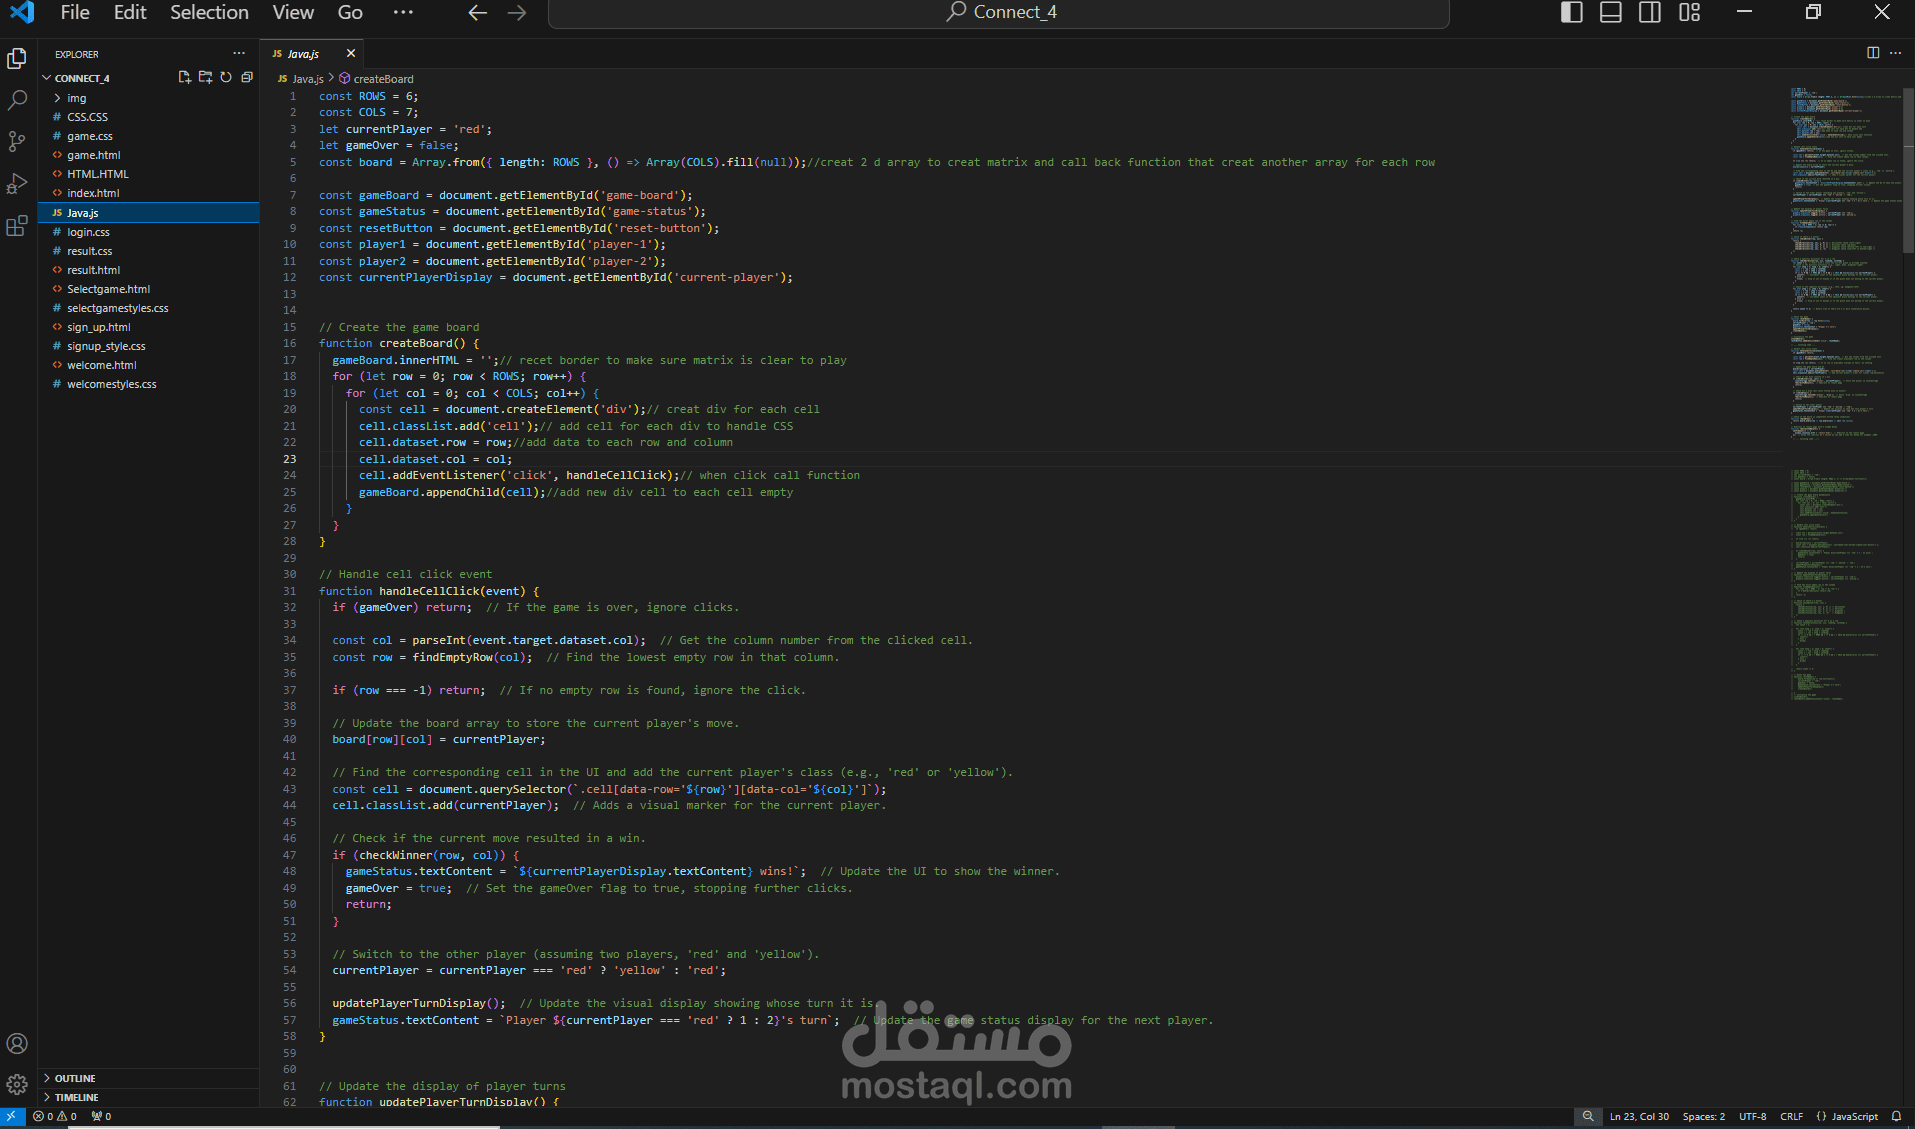Open Explorer views and more actions menu
The image size is (1915, 1129).
point(239,54)
